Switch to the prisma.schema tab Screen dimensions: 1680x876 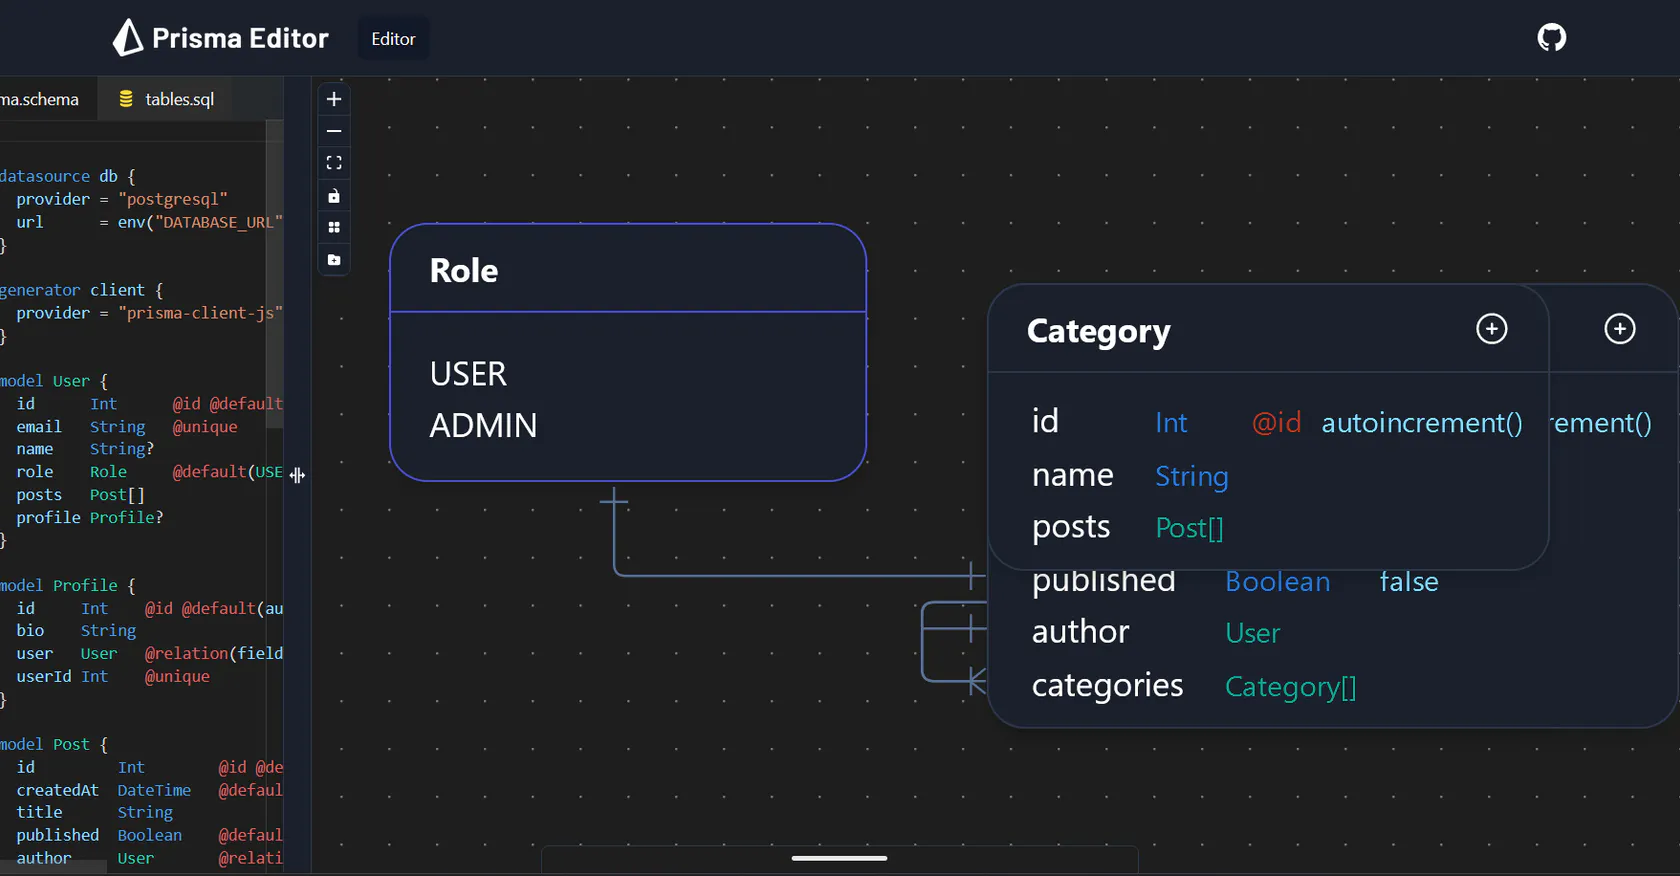pyautogui.click(x=40, y=99)
